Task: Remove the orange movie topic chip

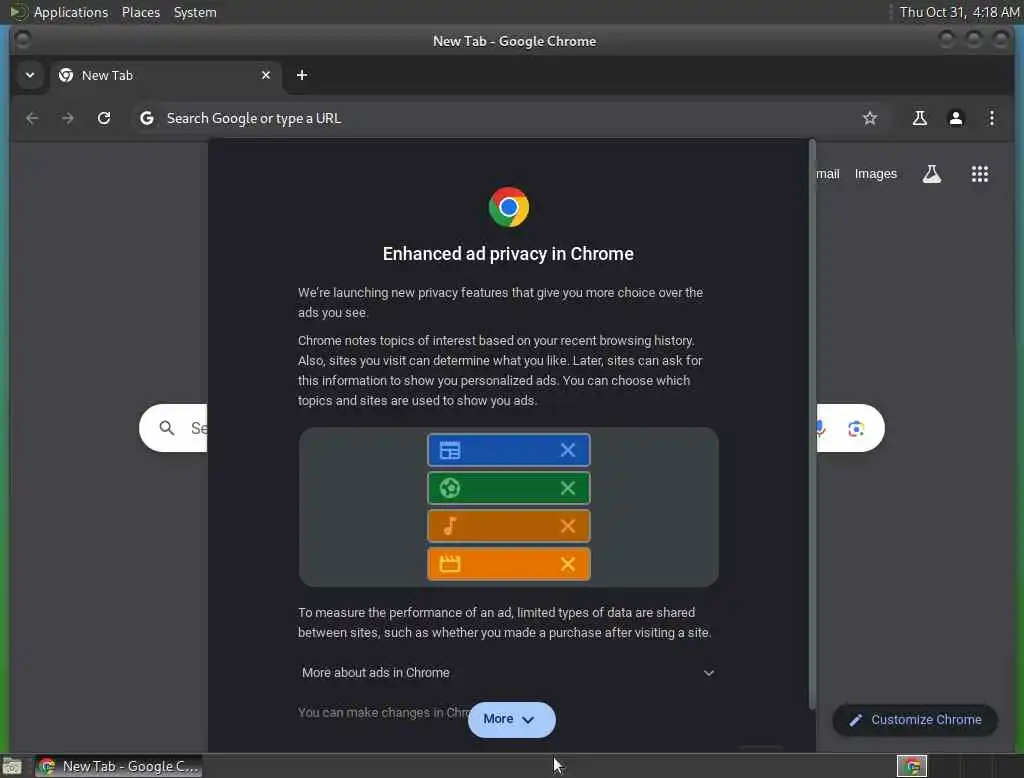Action: pyautogui.click(x=568, y=564)
